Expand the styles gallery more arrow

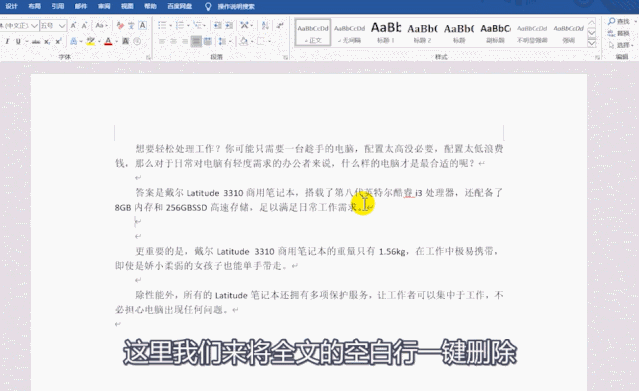click(592, 43)
